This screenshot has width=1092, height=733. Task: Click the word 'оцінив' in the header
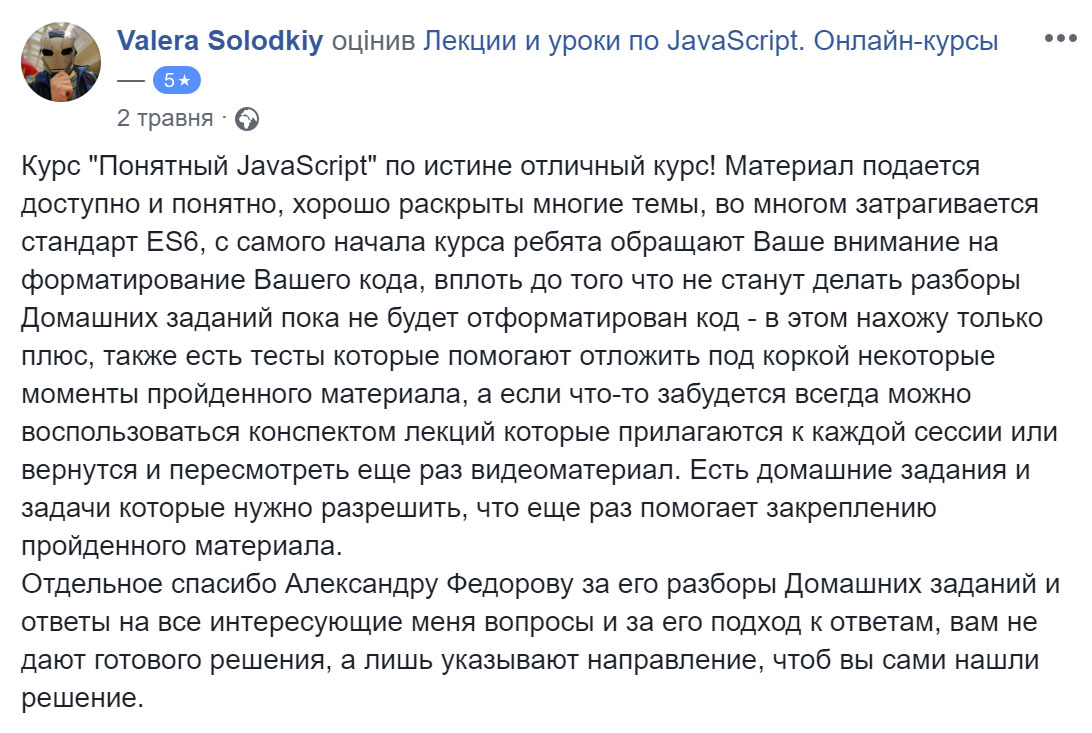click(x=373, y=41)
